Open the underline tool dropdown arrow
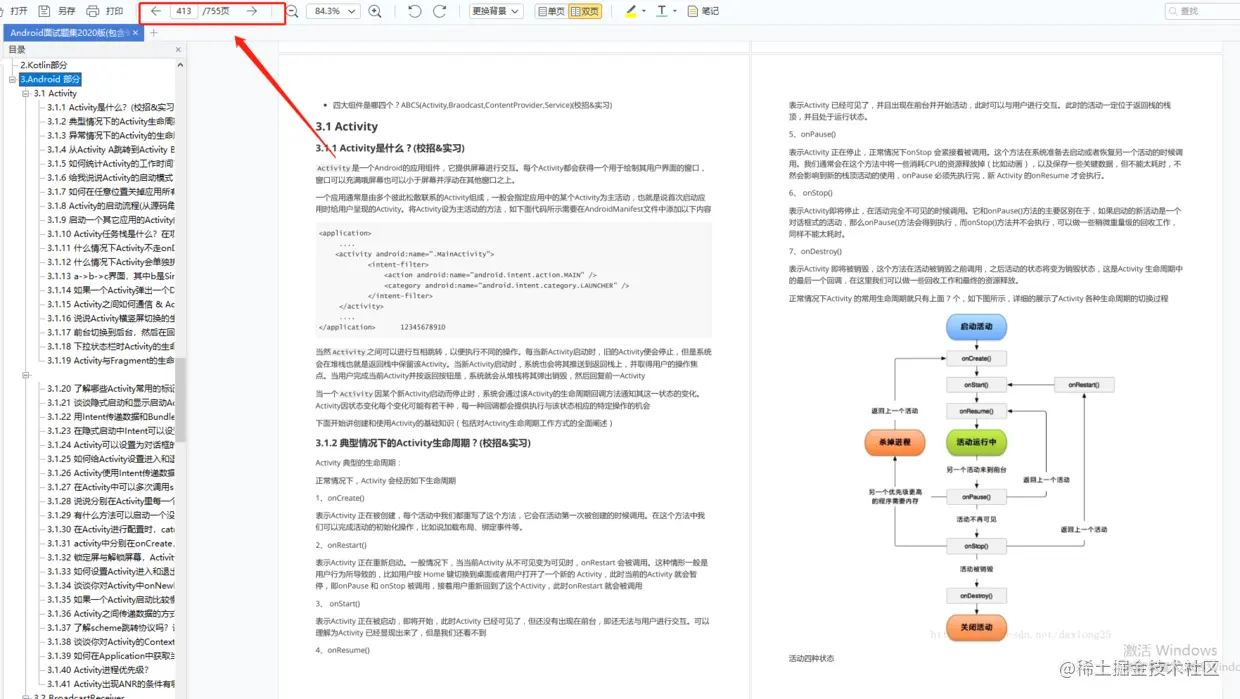Image resolution: width=1240 pixels, height=699 pixels. [675, 11]
